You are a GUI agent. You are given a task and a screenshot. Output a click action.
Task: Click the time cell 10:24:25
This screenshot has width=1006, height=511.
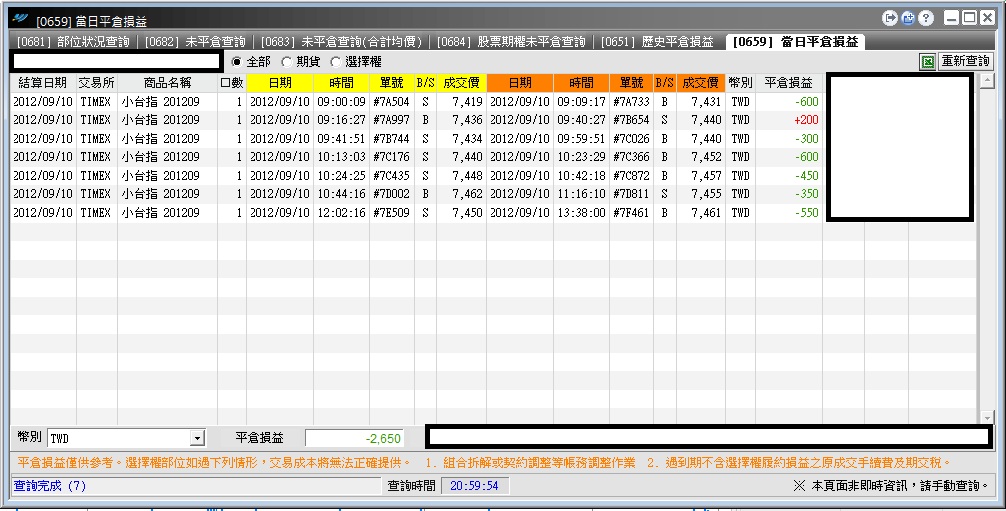(341, 176)
